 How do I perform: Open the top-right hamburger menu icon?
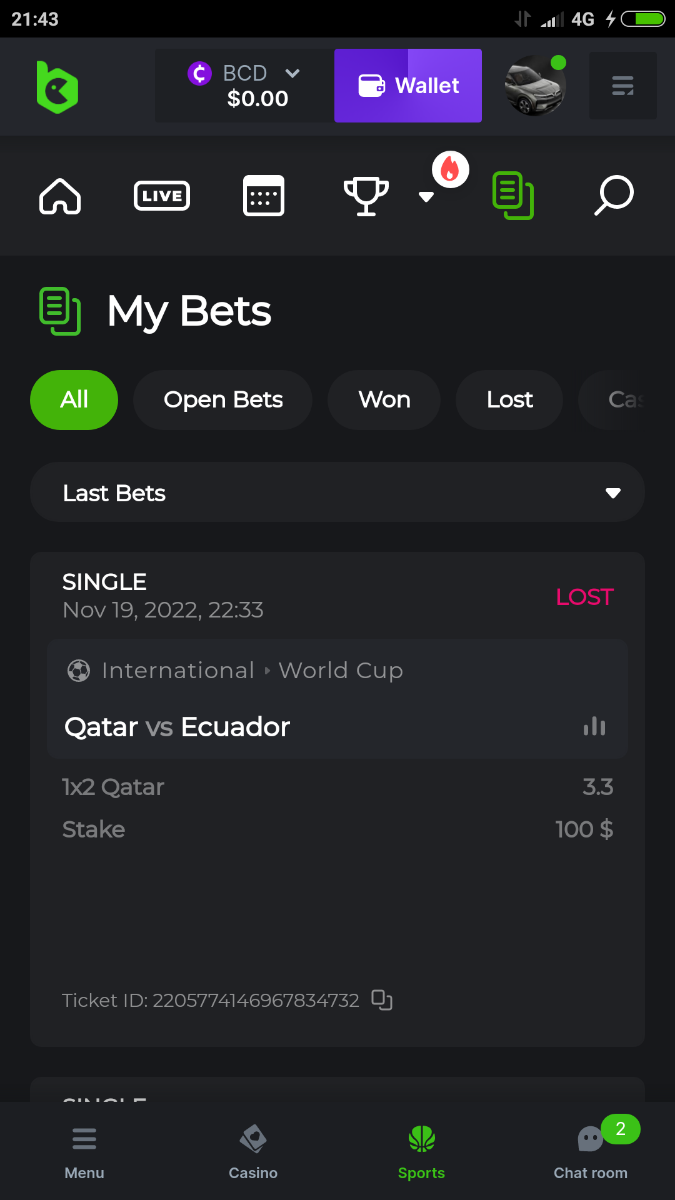623,87
